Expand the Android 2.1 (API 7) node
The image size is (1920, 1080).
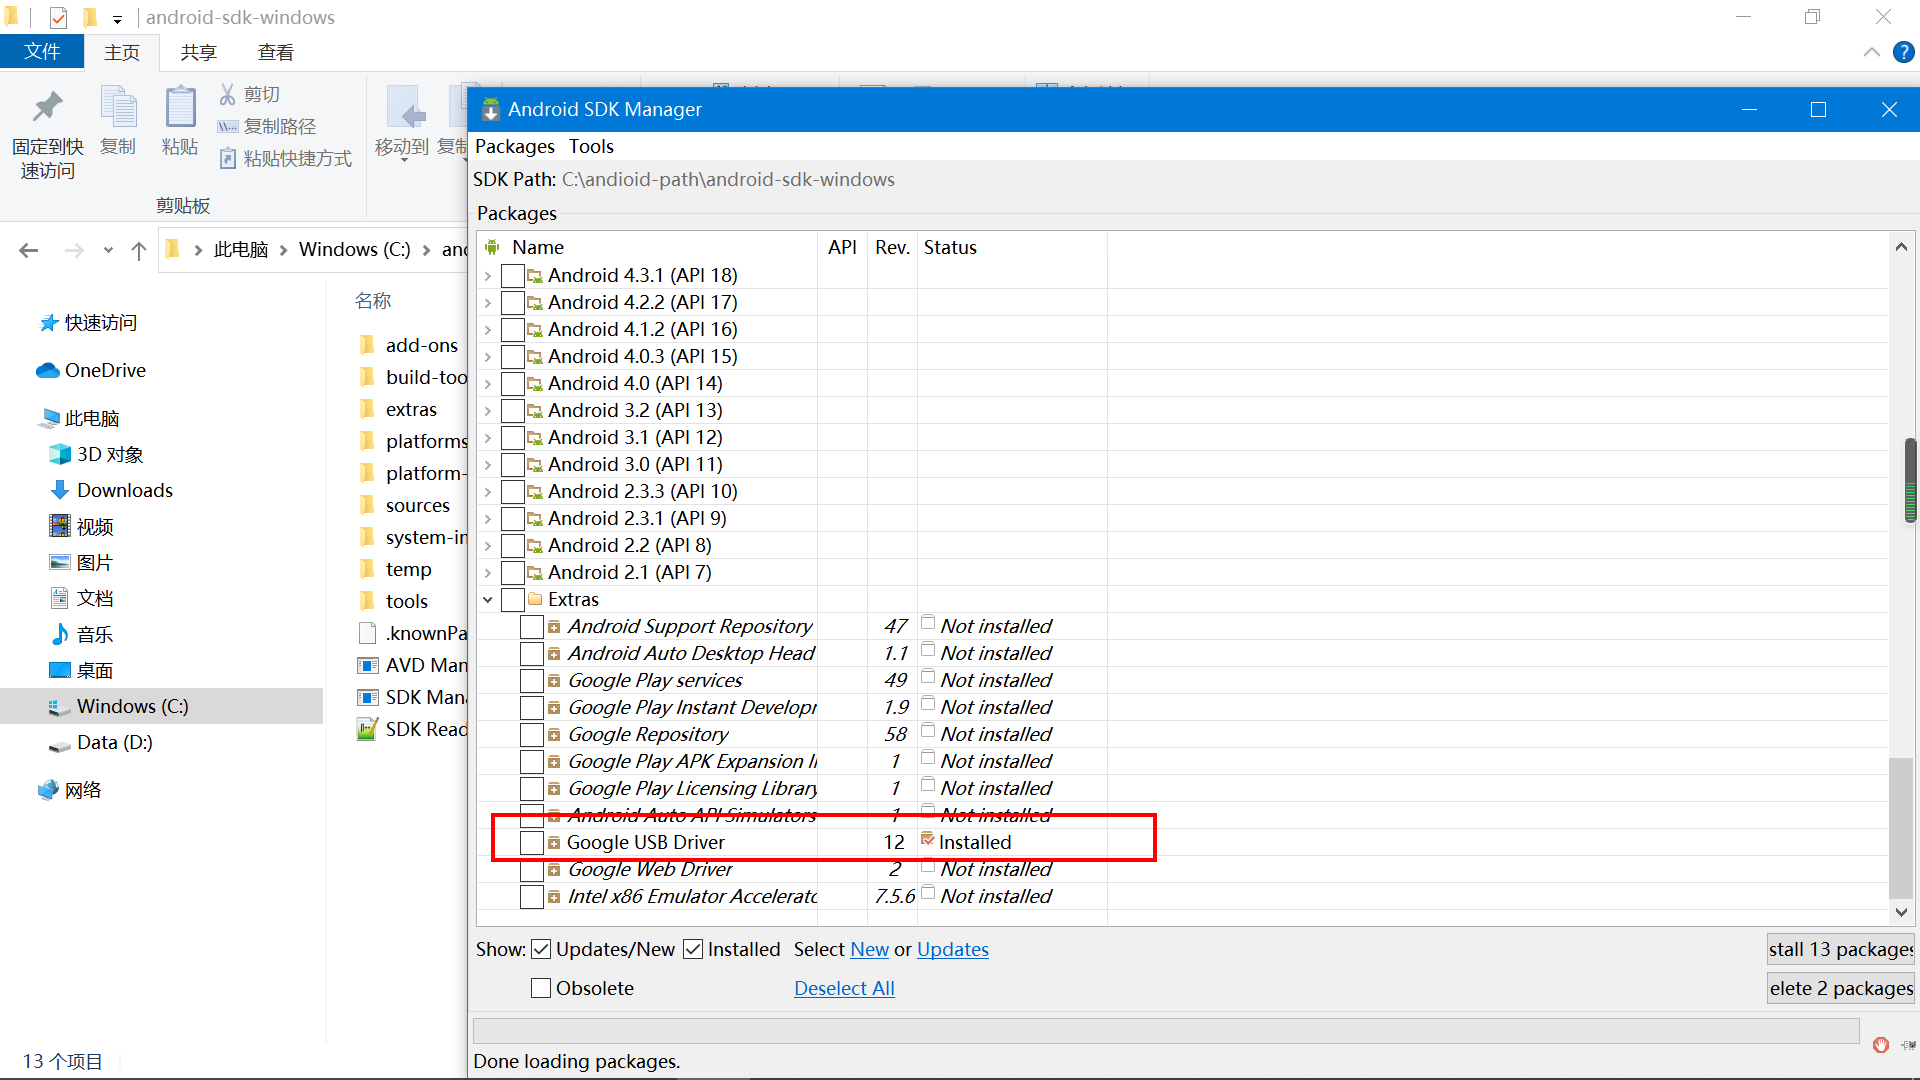pos(488,573)
